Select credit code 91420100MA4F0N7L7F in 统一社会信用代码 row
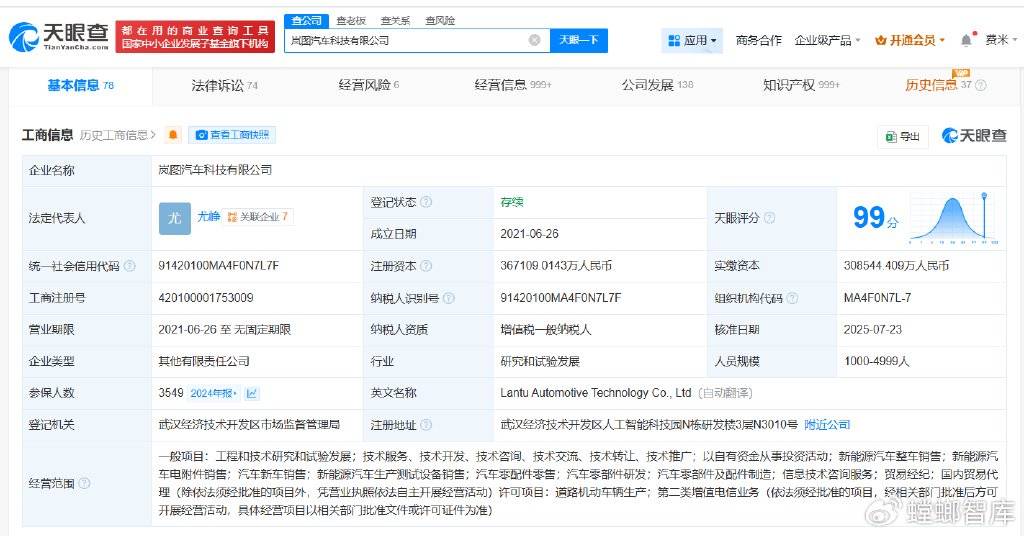Image resolution: width=1024 pixels, height=536 pixels. (218, 266)
